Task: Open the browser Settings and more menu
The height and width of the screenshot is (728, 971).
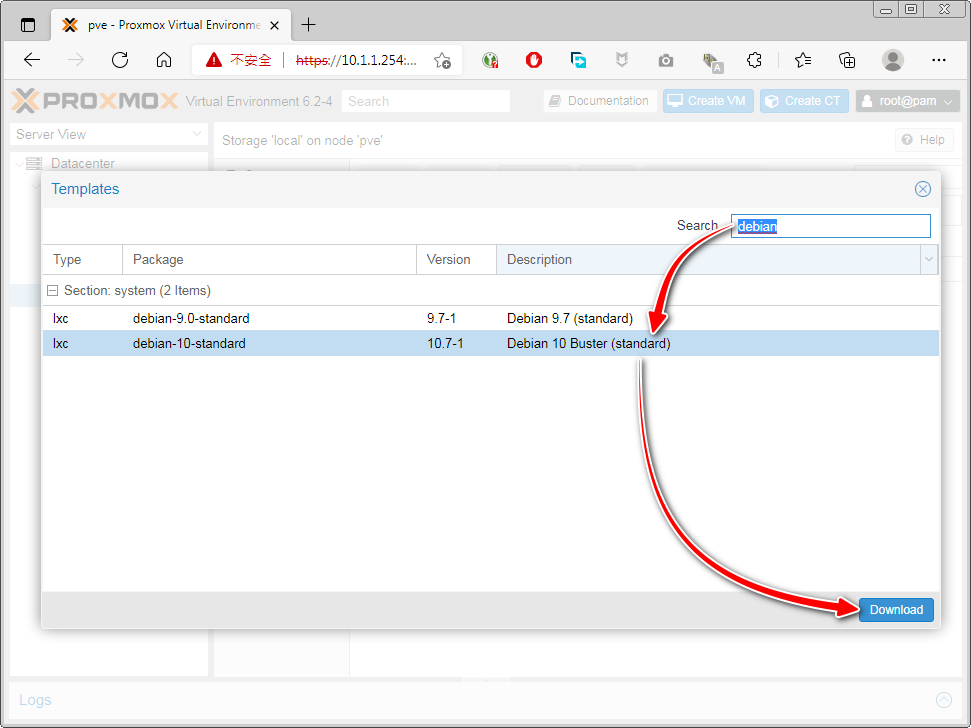Action: pos(938,60)
